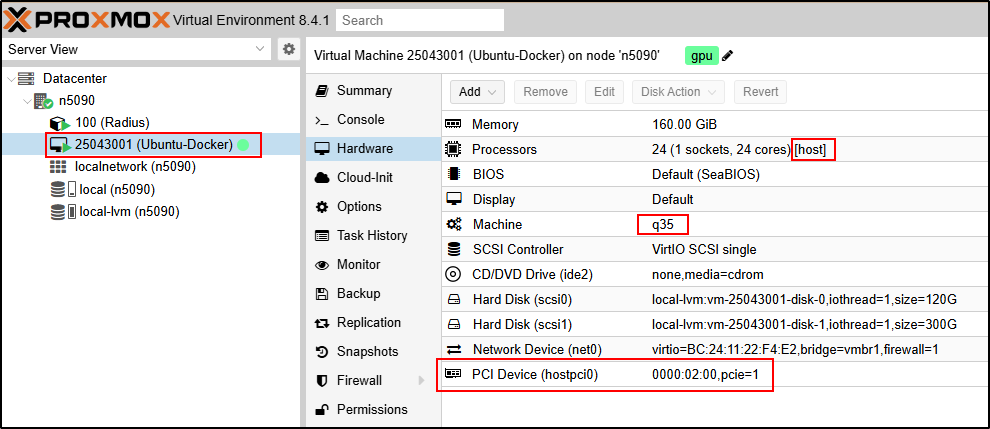Viewport: 990px width, 429px height.
Task: Click the container icon for 100 (Radius)
Action: tap(59, 123)
